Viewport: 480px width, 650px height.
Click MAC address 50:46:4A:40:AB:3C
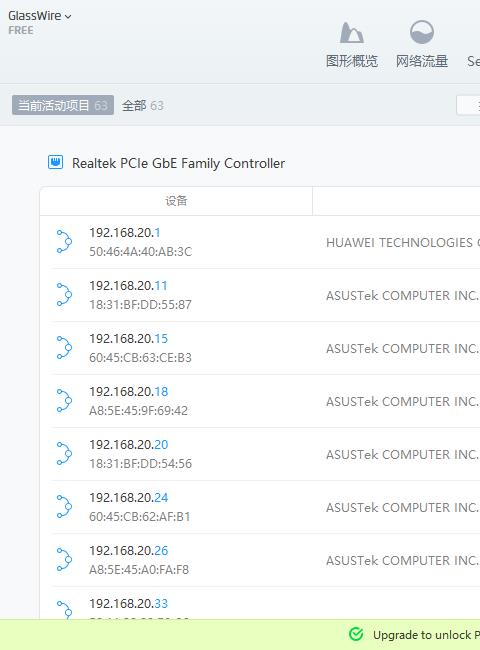[x=141, y=252]
